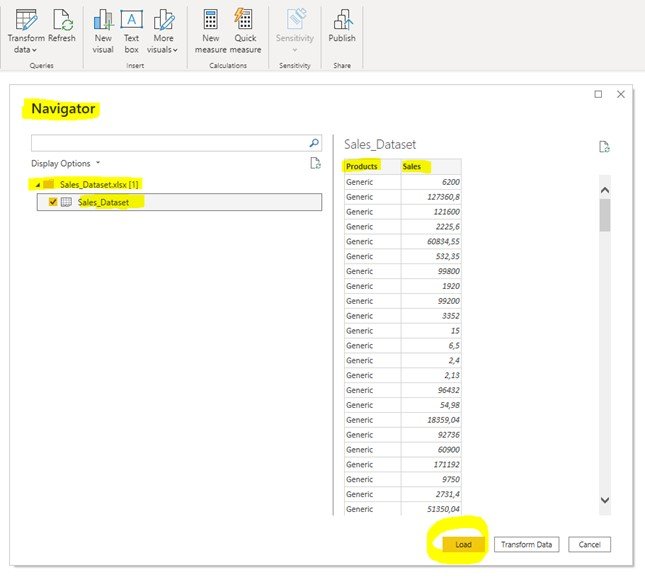
Task: Click the preview refresh icon beside Sales_Dataset title
Action: coord(604,147)
